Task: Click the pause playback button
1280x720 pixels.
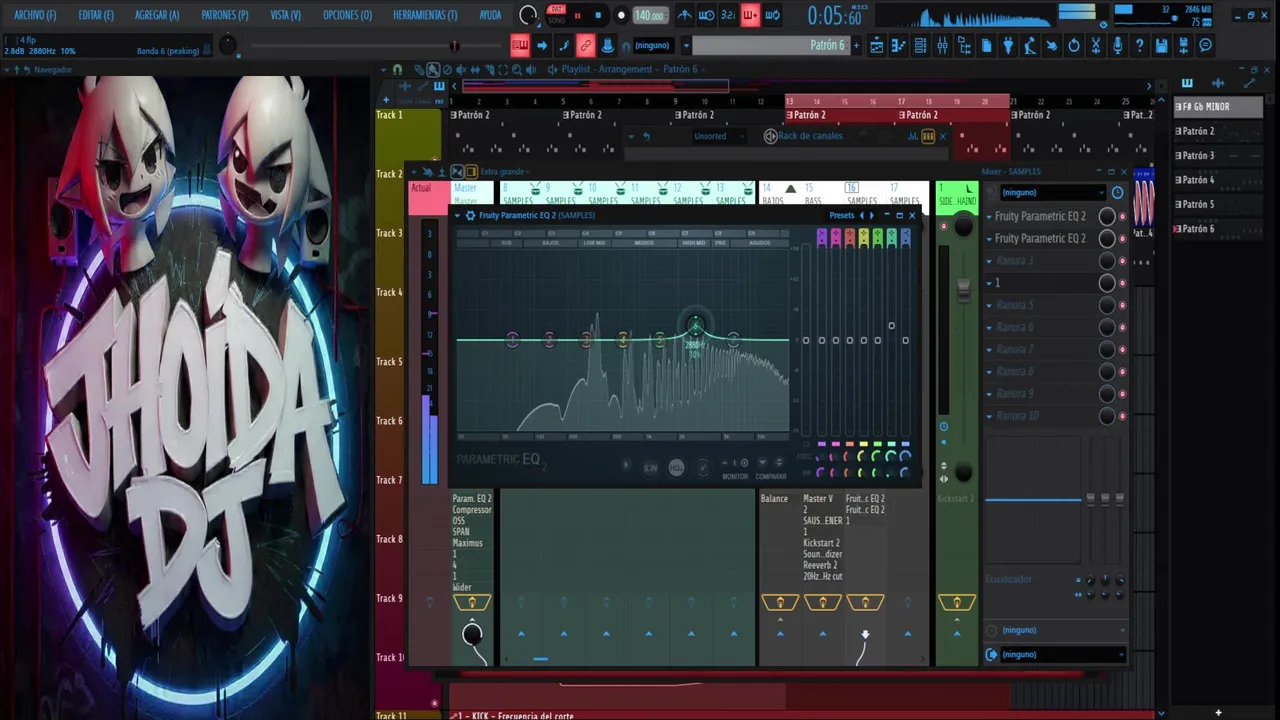Action: tap(577, 15)
